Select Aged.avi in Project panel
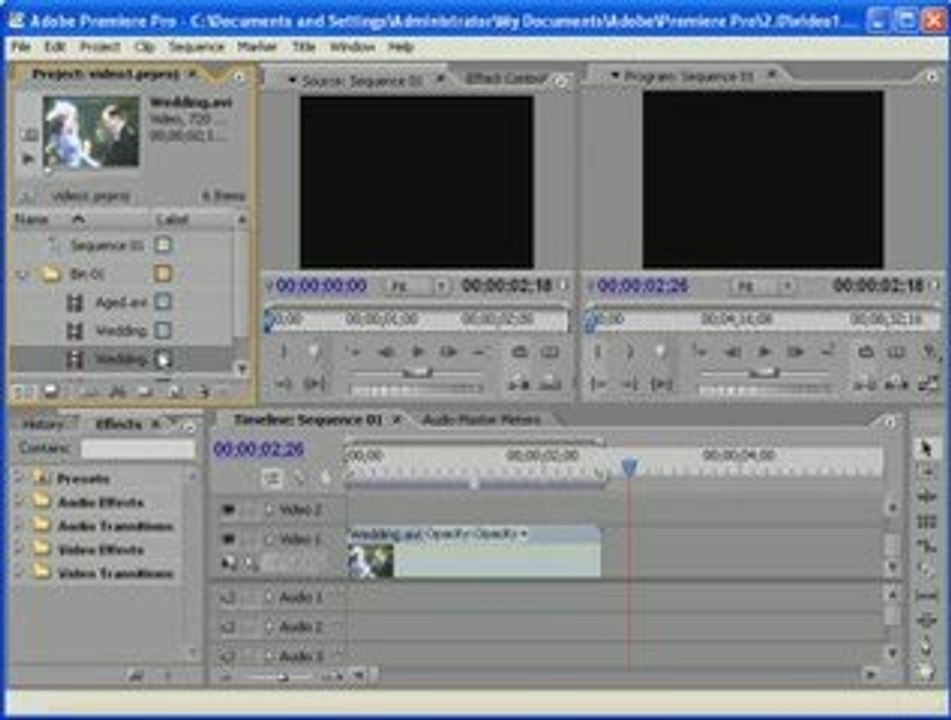 point(121,302)
